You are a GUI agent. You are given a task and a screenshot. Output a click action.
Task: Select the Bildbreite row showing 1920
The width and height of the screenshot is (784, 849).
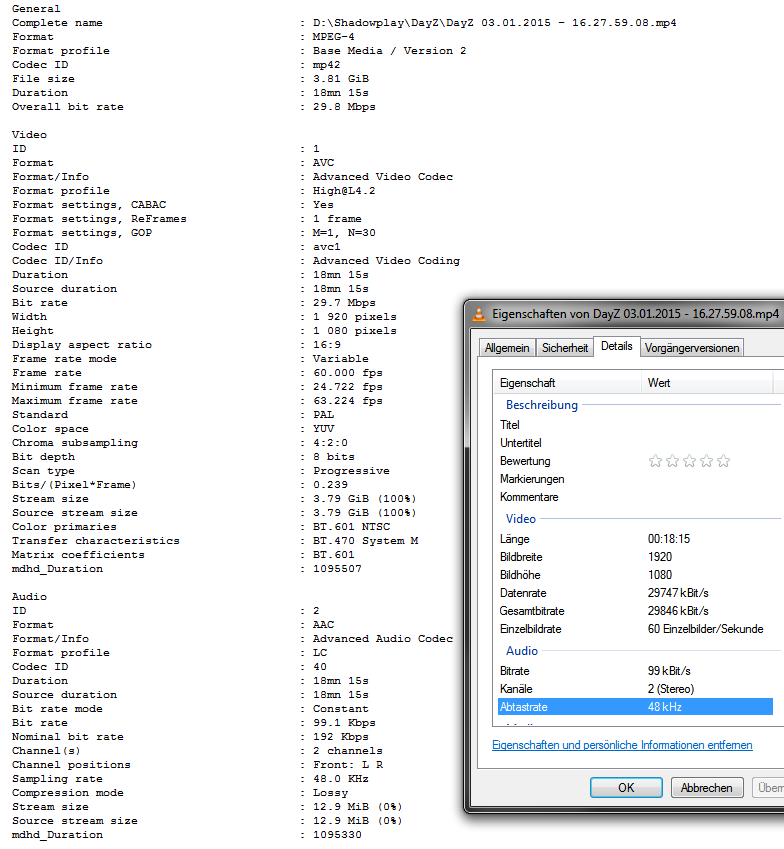[x=635, y=557]
